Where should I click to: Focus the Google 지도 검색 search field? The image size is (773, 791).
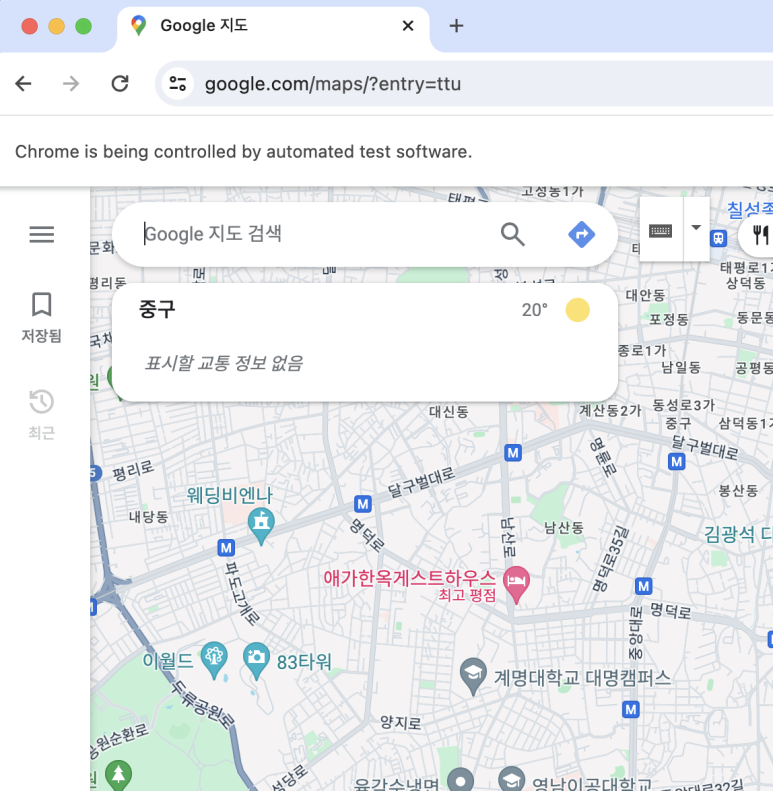point(313,234)
